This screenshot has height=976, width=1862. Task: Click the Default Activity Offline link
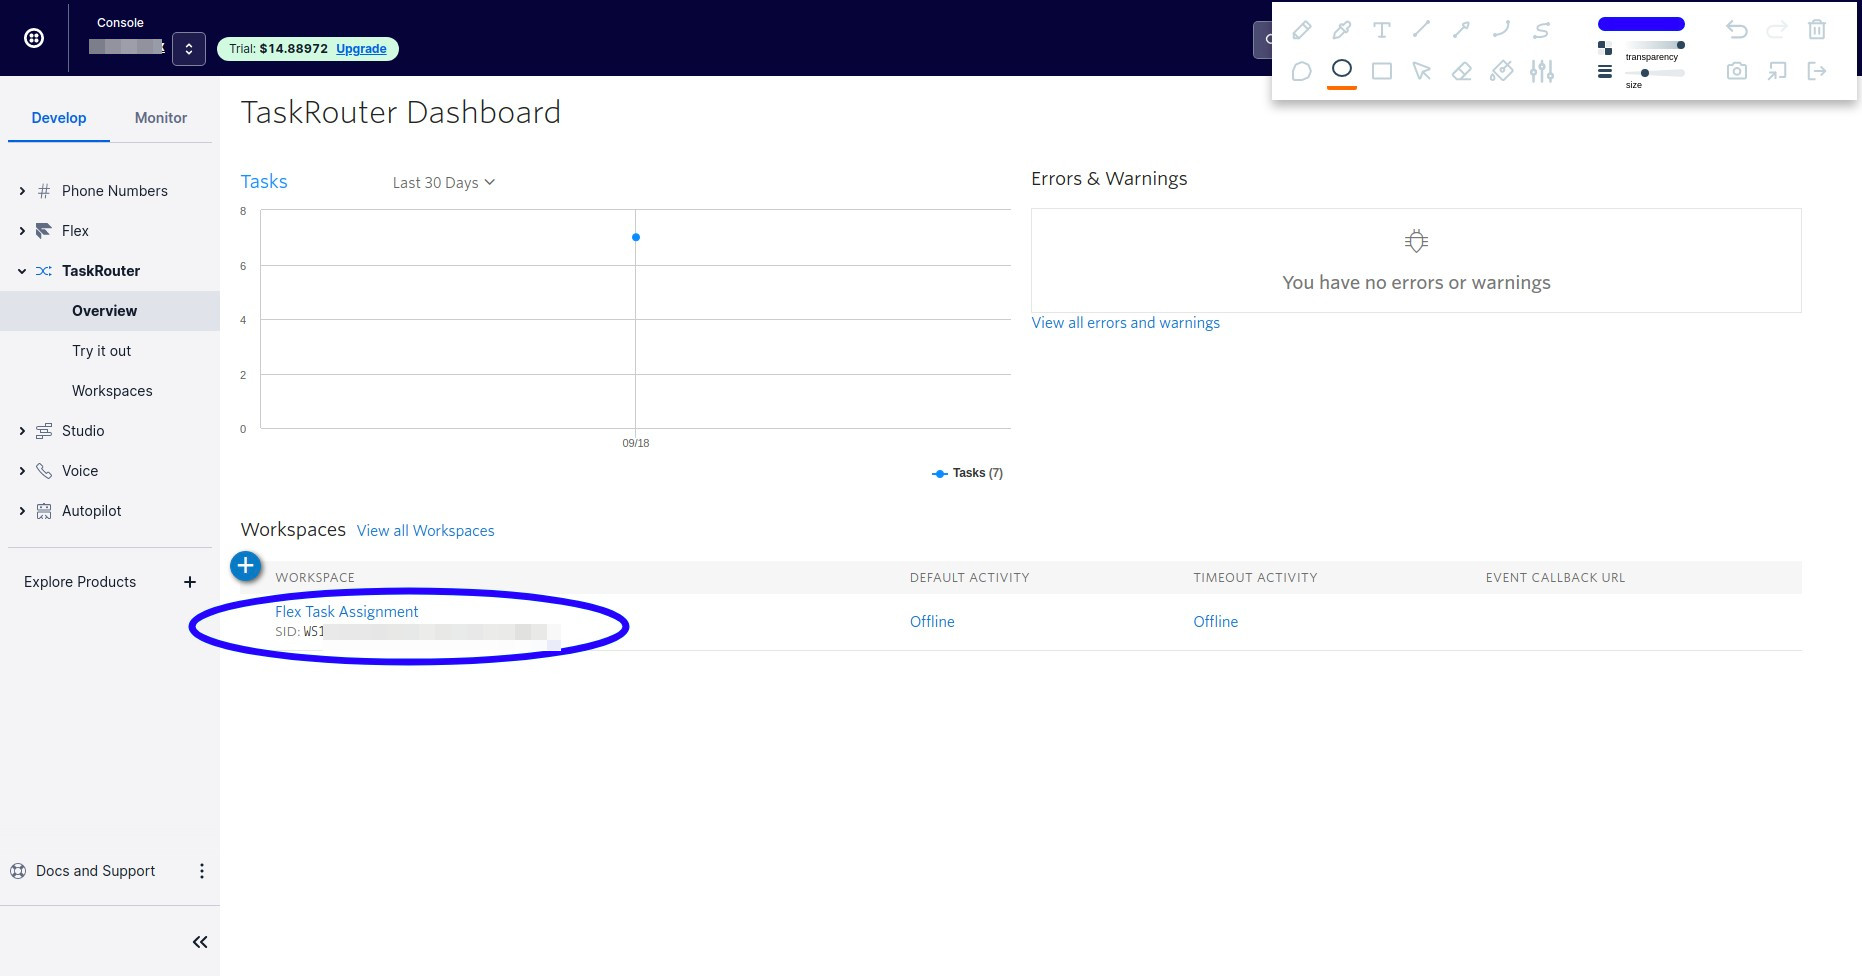click(x=932, y=622)
